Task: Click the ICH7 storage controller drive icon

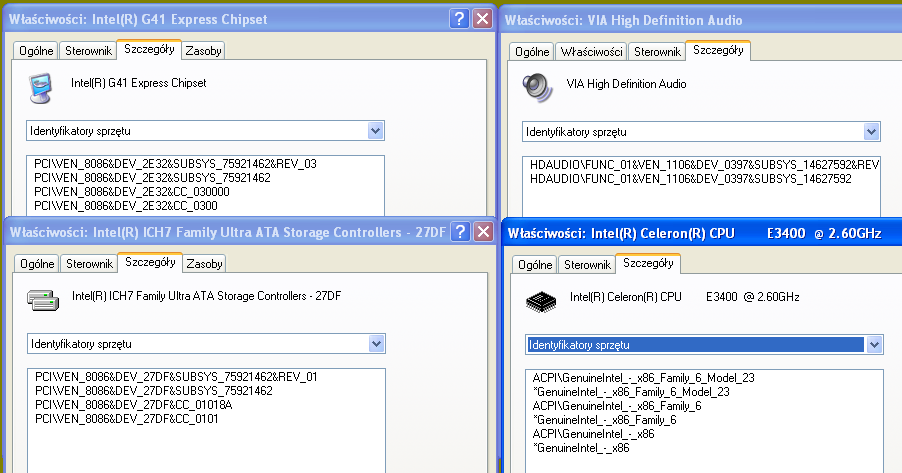Action: tap(43, 300)
